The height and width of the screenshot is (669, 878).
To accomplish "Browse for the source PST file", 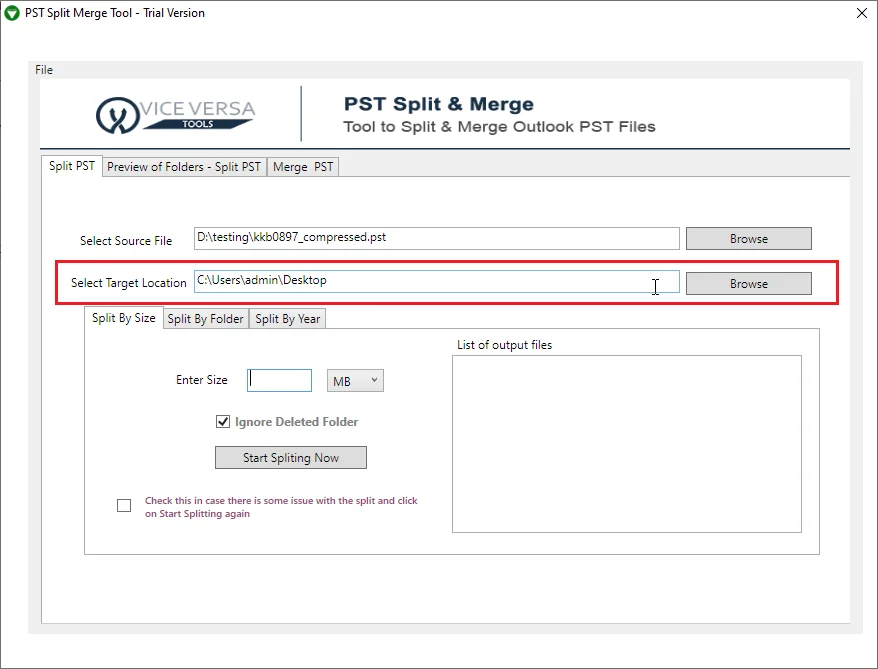I will (749, 238).
